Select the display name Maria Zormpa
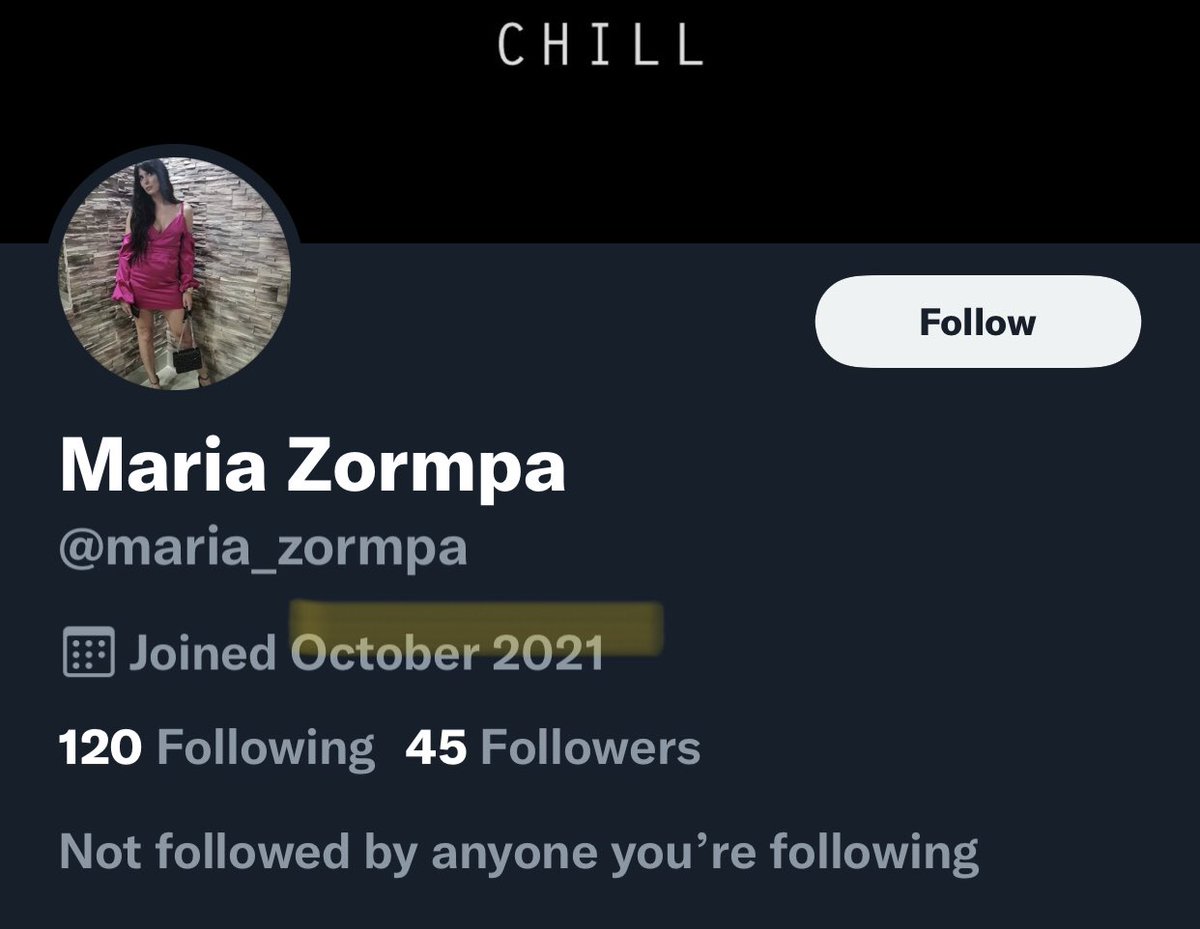Viewport: 1200px width, 929px height. coord(313,466)
